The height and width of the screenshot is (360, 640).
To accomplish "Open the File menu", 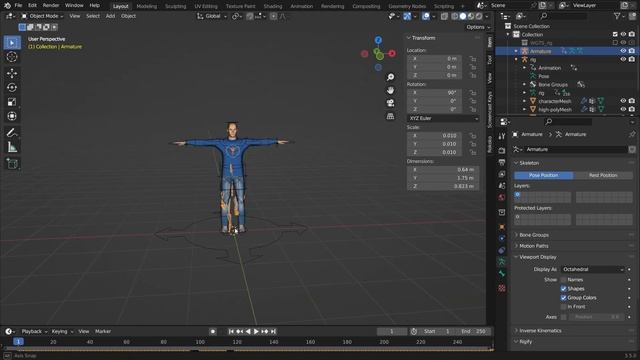I will 18,5.
